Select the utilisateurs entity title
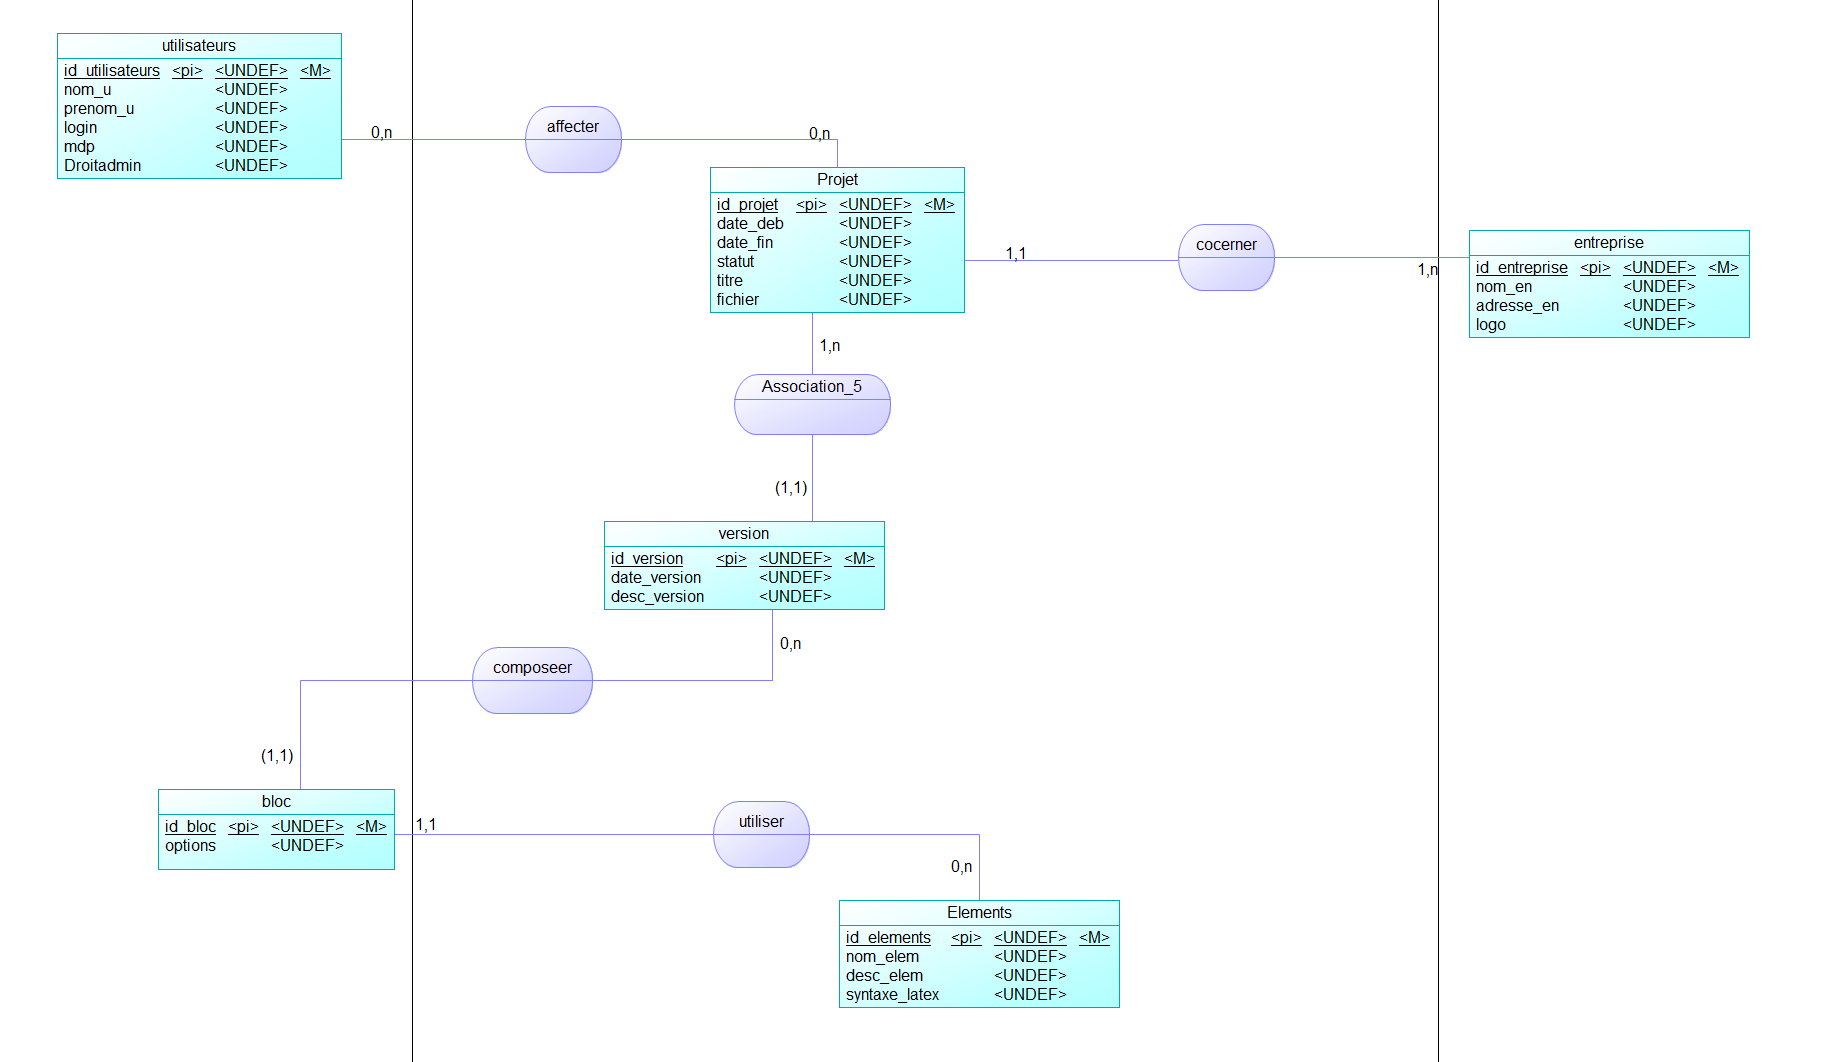 click(x=199, y=46)
